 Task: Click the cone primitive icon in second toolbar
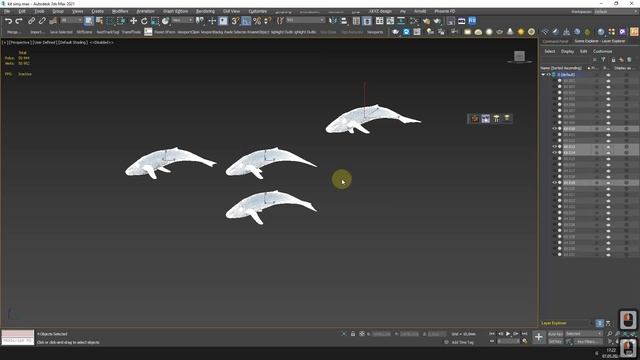pos(510,31)
